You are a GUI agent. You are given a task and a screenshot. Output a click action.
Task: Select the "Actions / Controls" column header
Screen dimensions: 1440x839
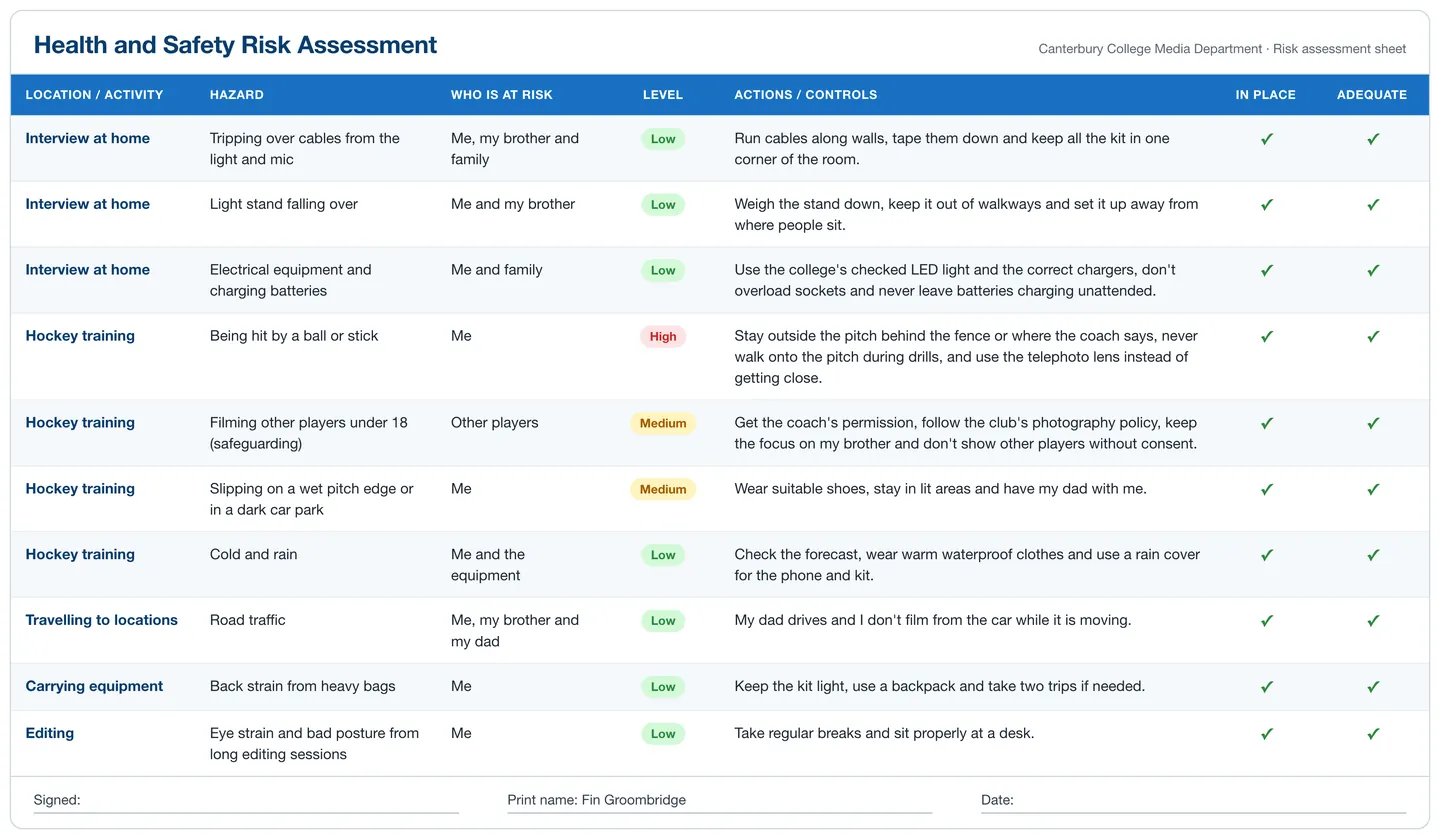tap(806, 95)
